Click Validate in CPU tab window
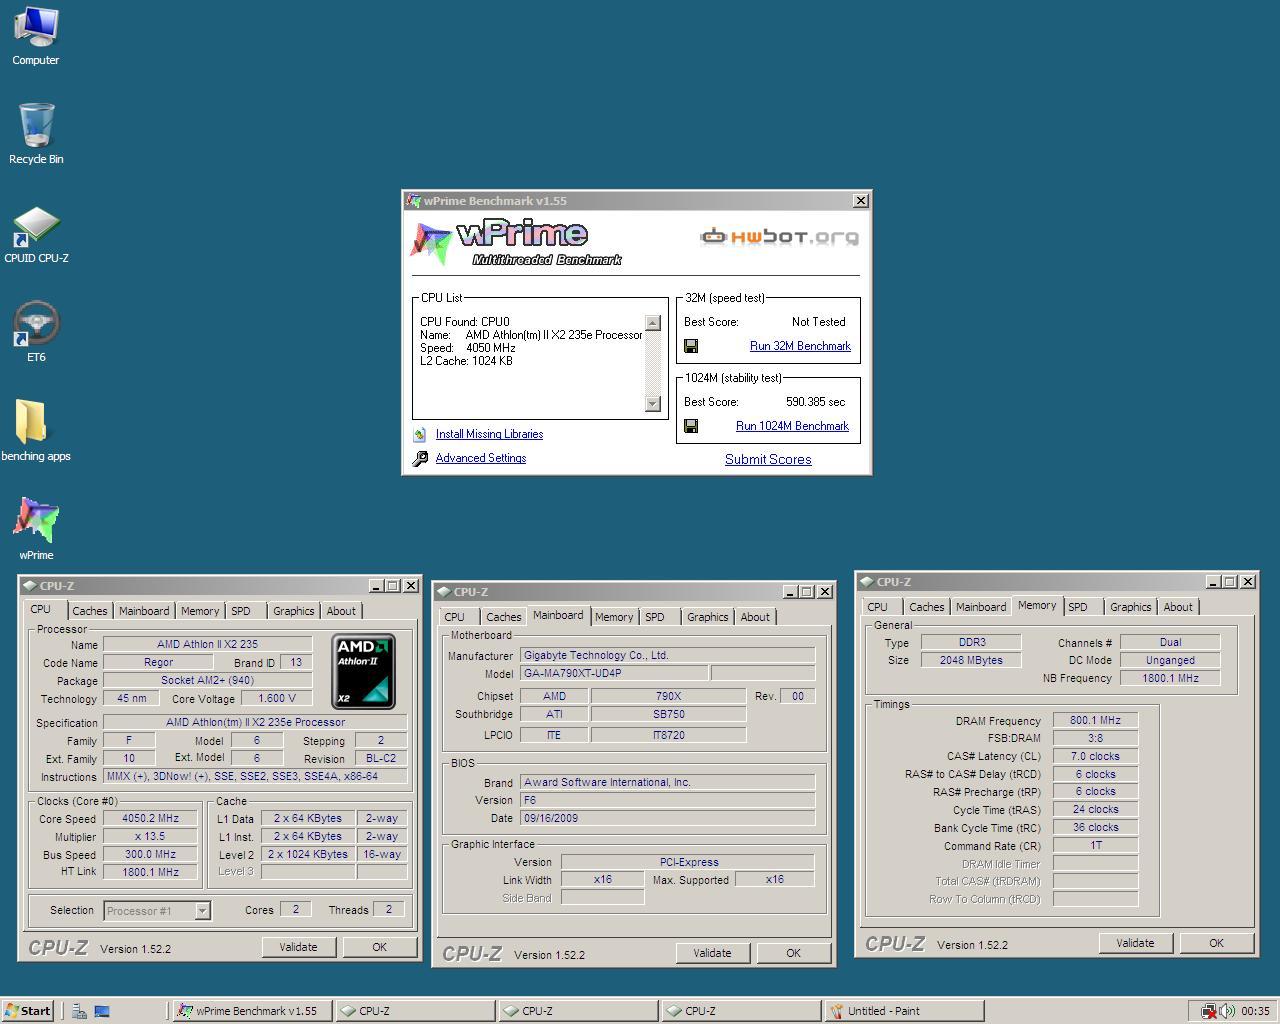This screenshot has height=1024, width=1280. pyautogui.click(x=298, y=947)
